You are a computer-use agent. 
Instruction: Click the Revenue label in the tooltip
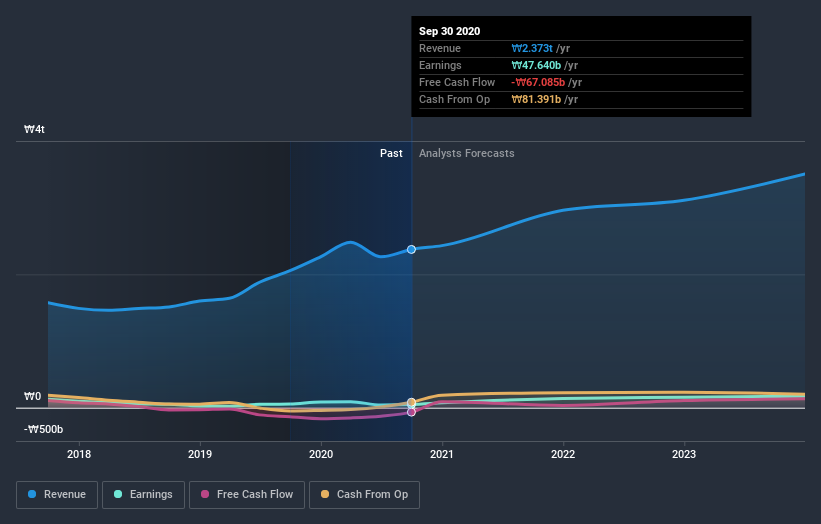coord(440,48)
